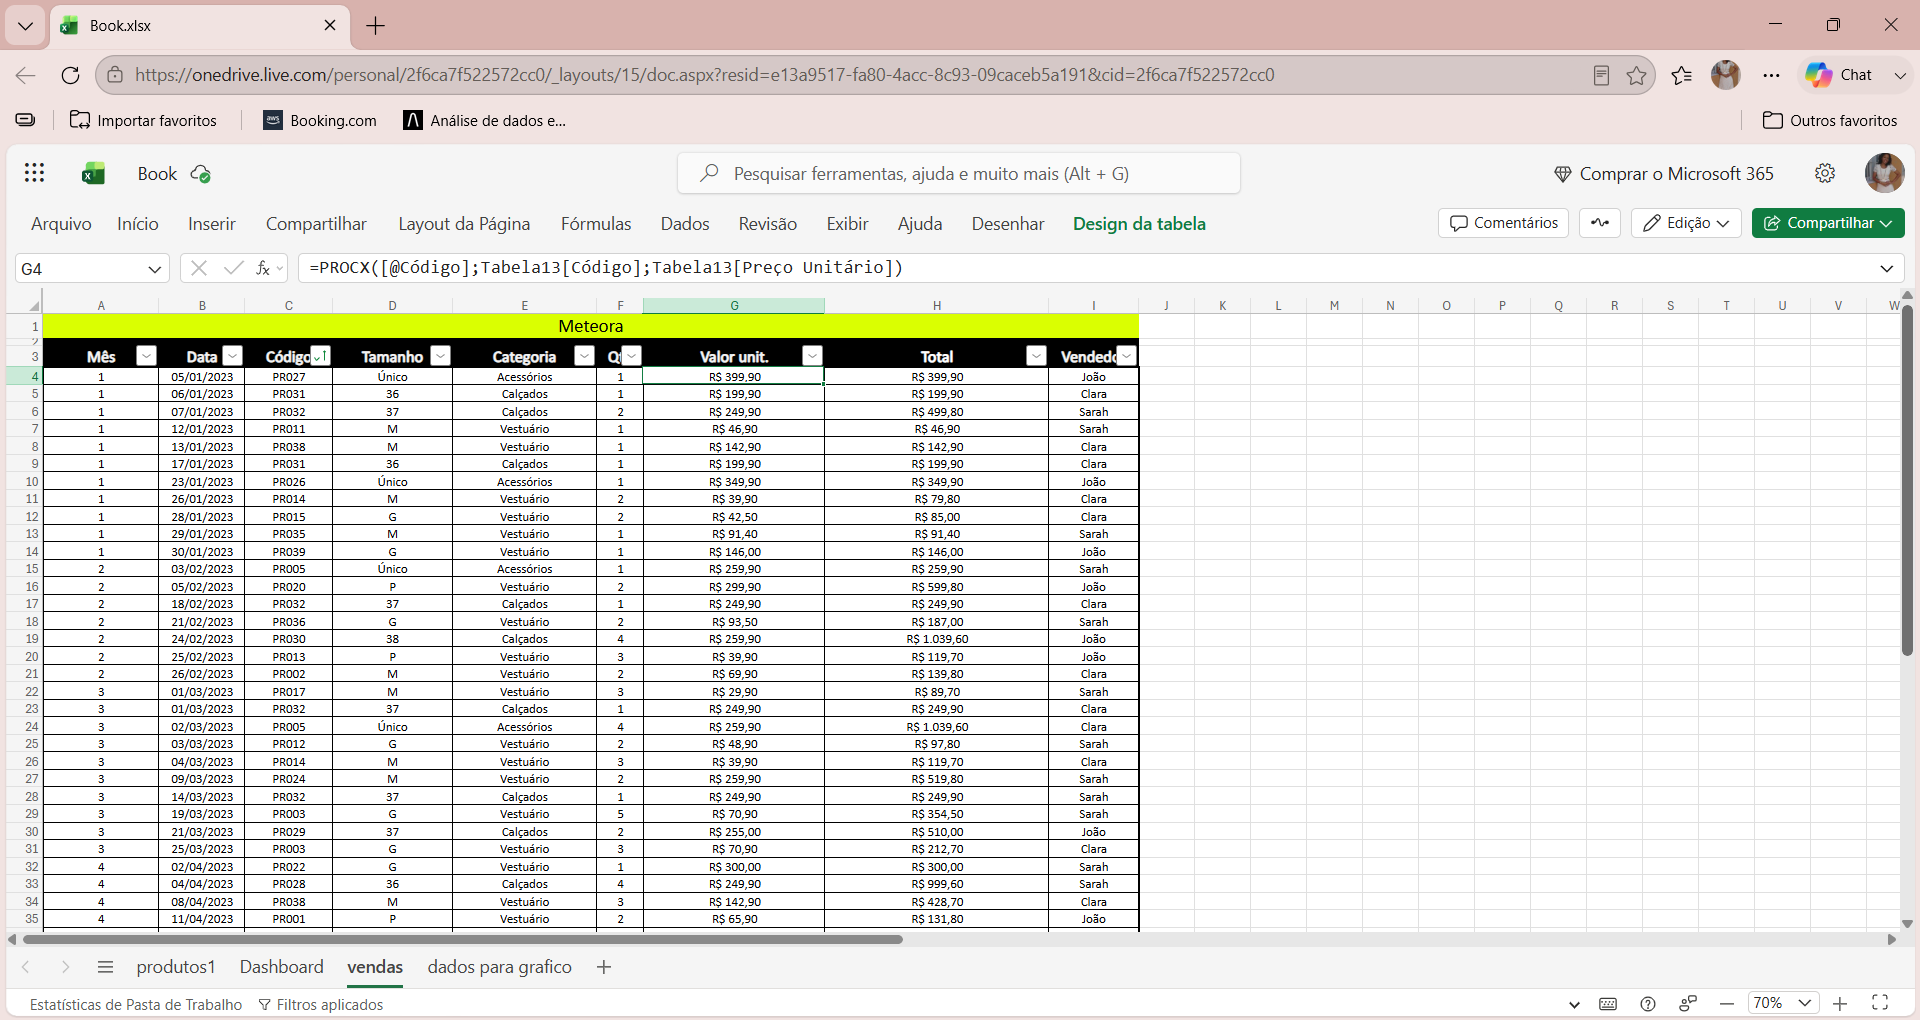Switch to the produtos1 sheet tab
The height and width of the screenshot is (1020, 1920).
(176, 967)
